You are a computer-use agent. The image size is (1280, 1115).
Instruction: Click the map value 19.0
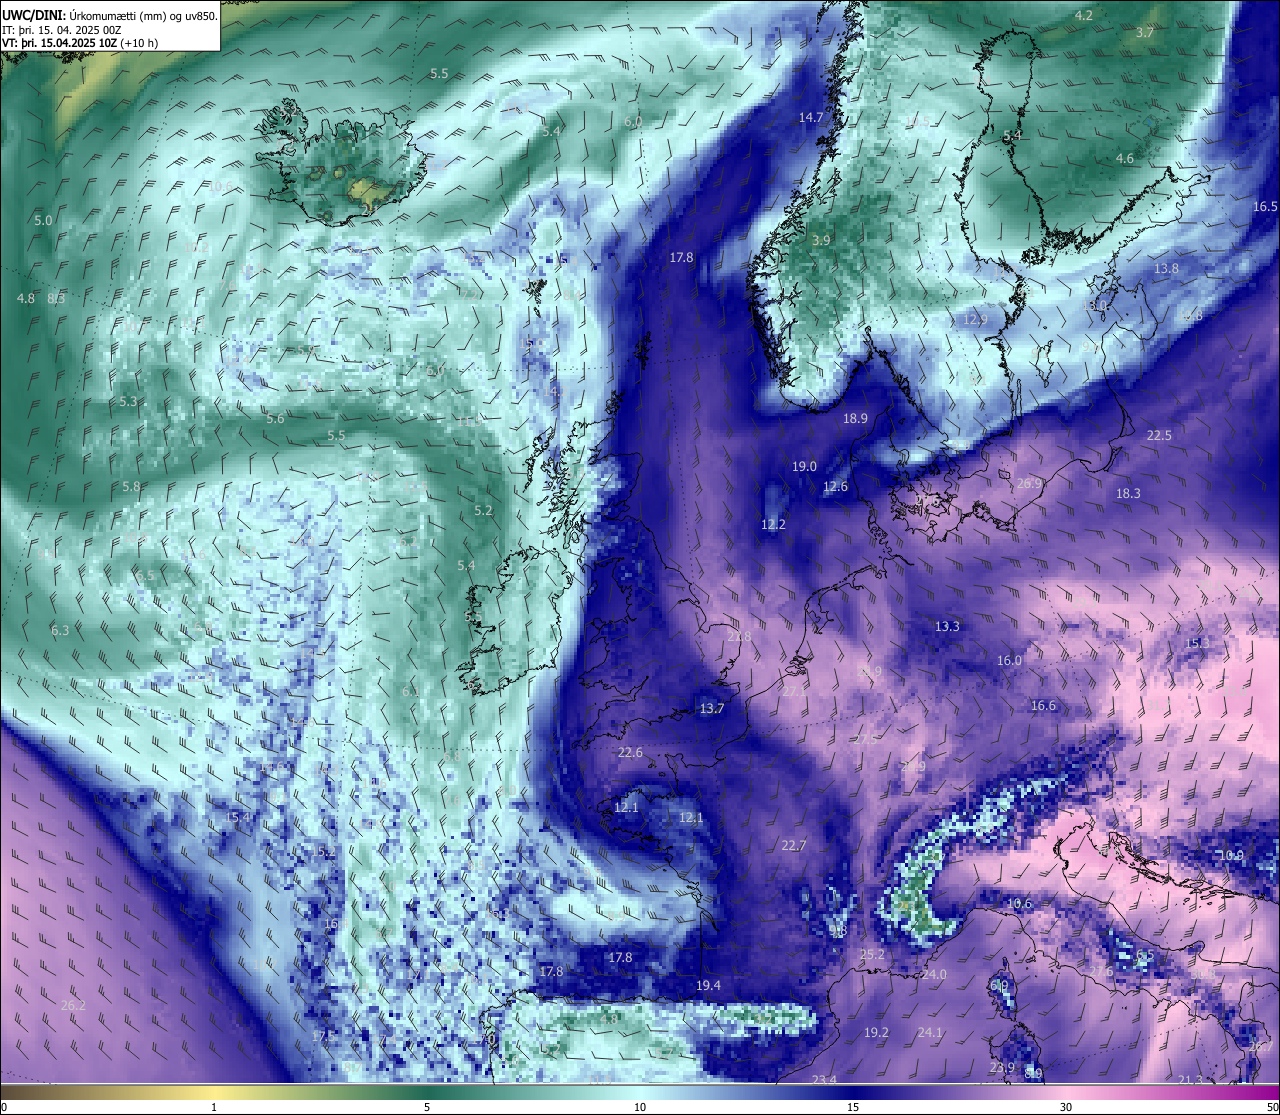(804, 466)
